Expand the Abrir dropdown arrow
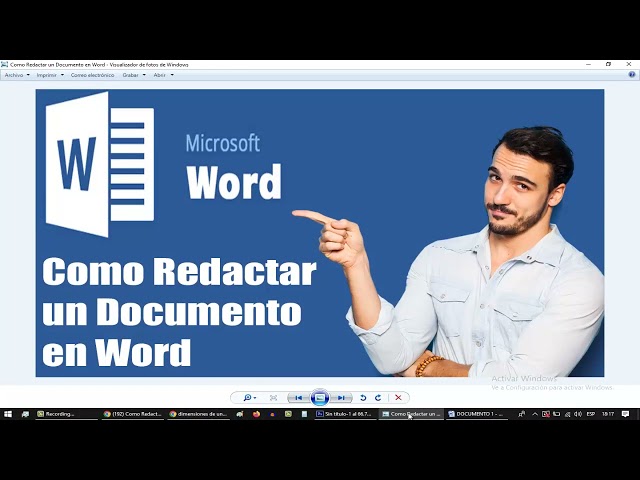 [172, 75]
